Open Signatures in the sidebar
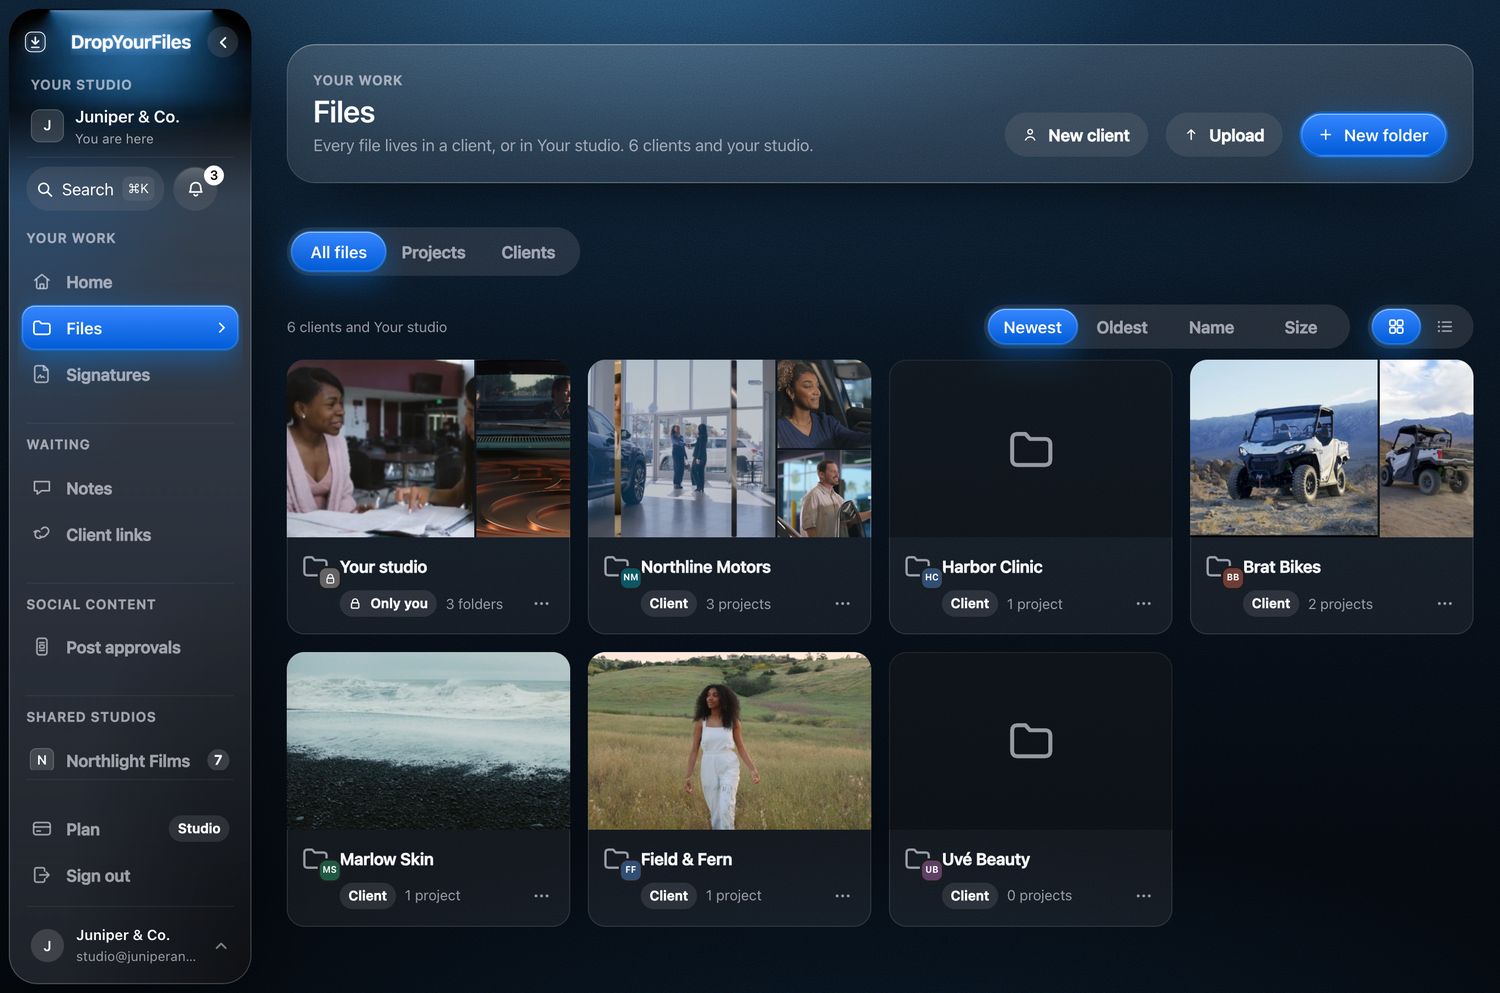1500x993 pixels. (x=130, y=375)
